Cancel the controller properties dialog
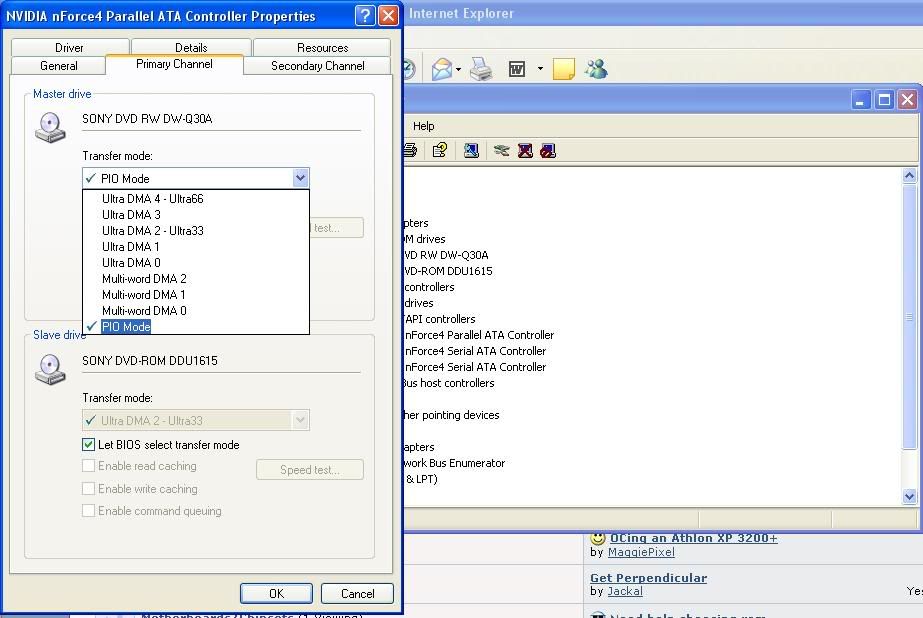The width and height of the screenshot is (923, 618). click(357, 593)
